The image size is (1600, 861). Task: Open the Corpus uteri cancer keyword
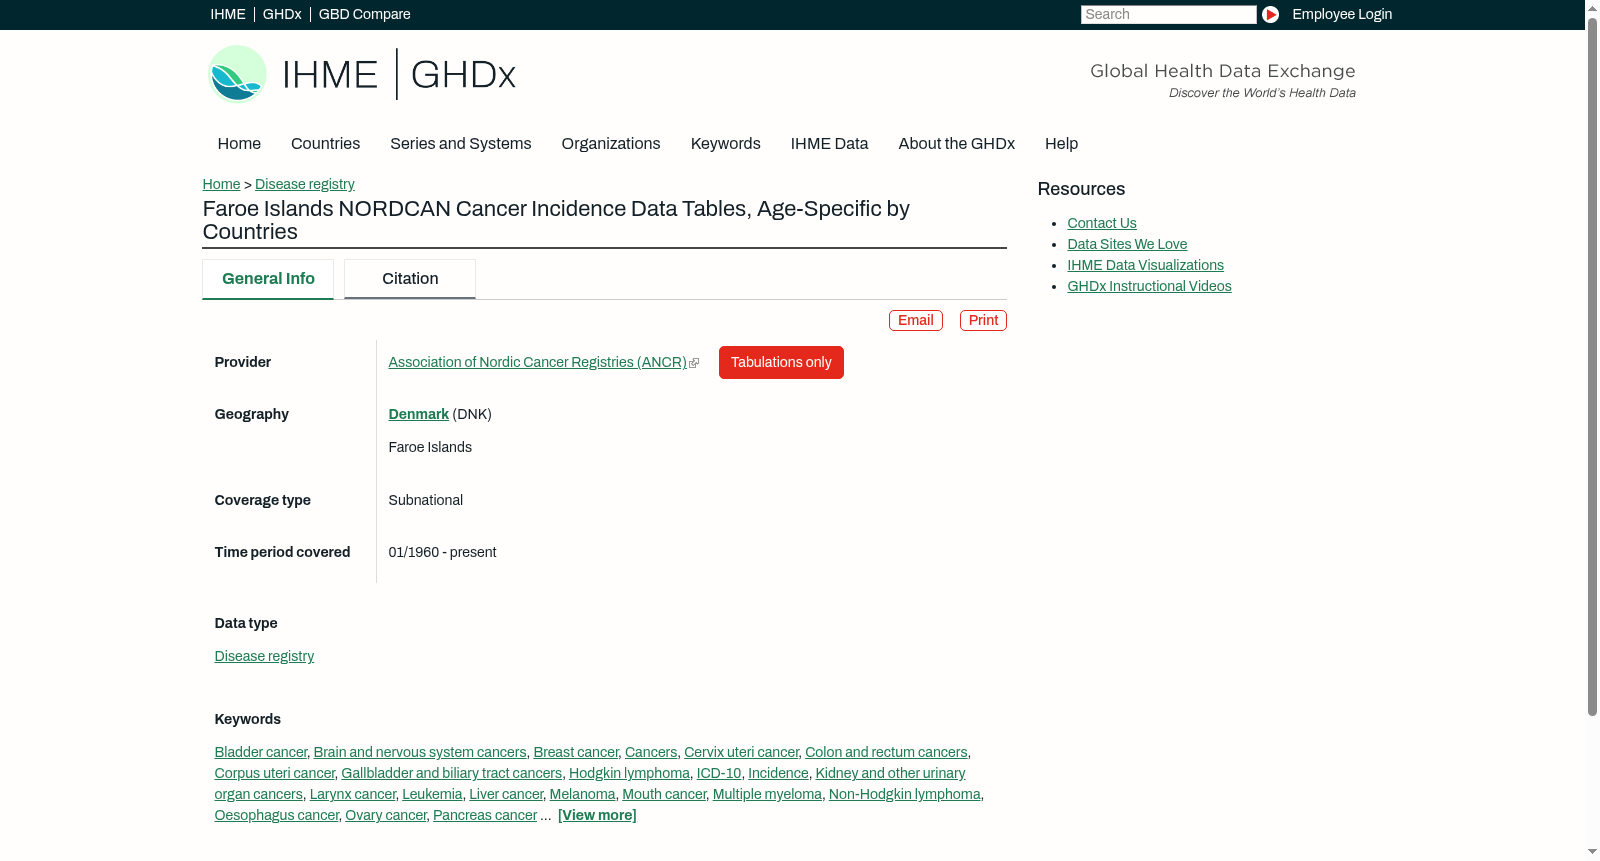tap(275, 773)
